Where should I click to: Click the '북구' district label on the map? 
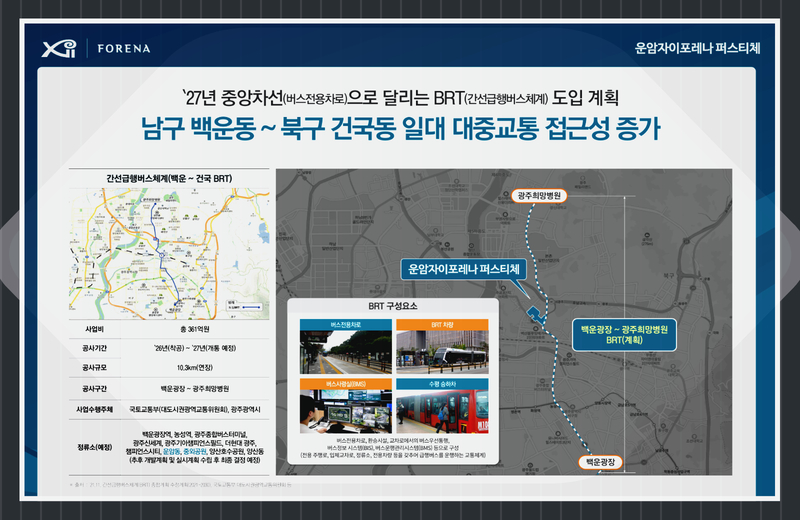[x=669, y=276]
